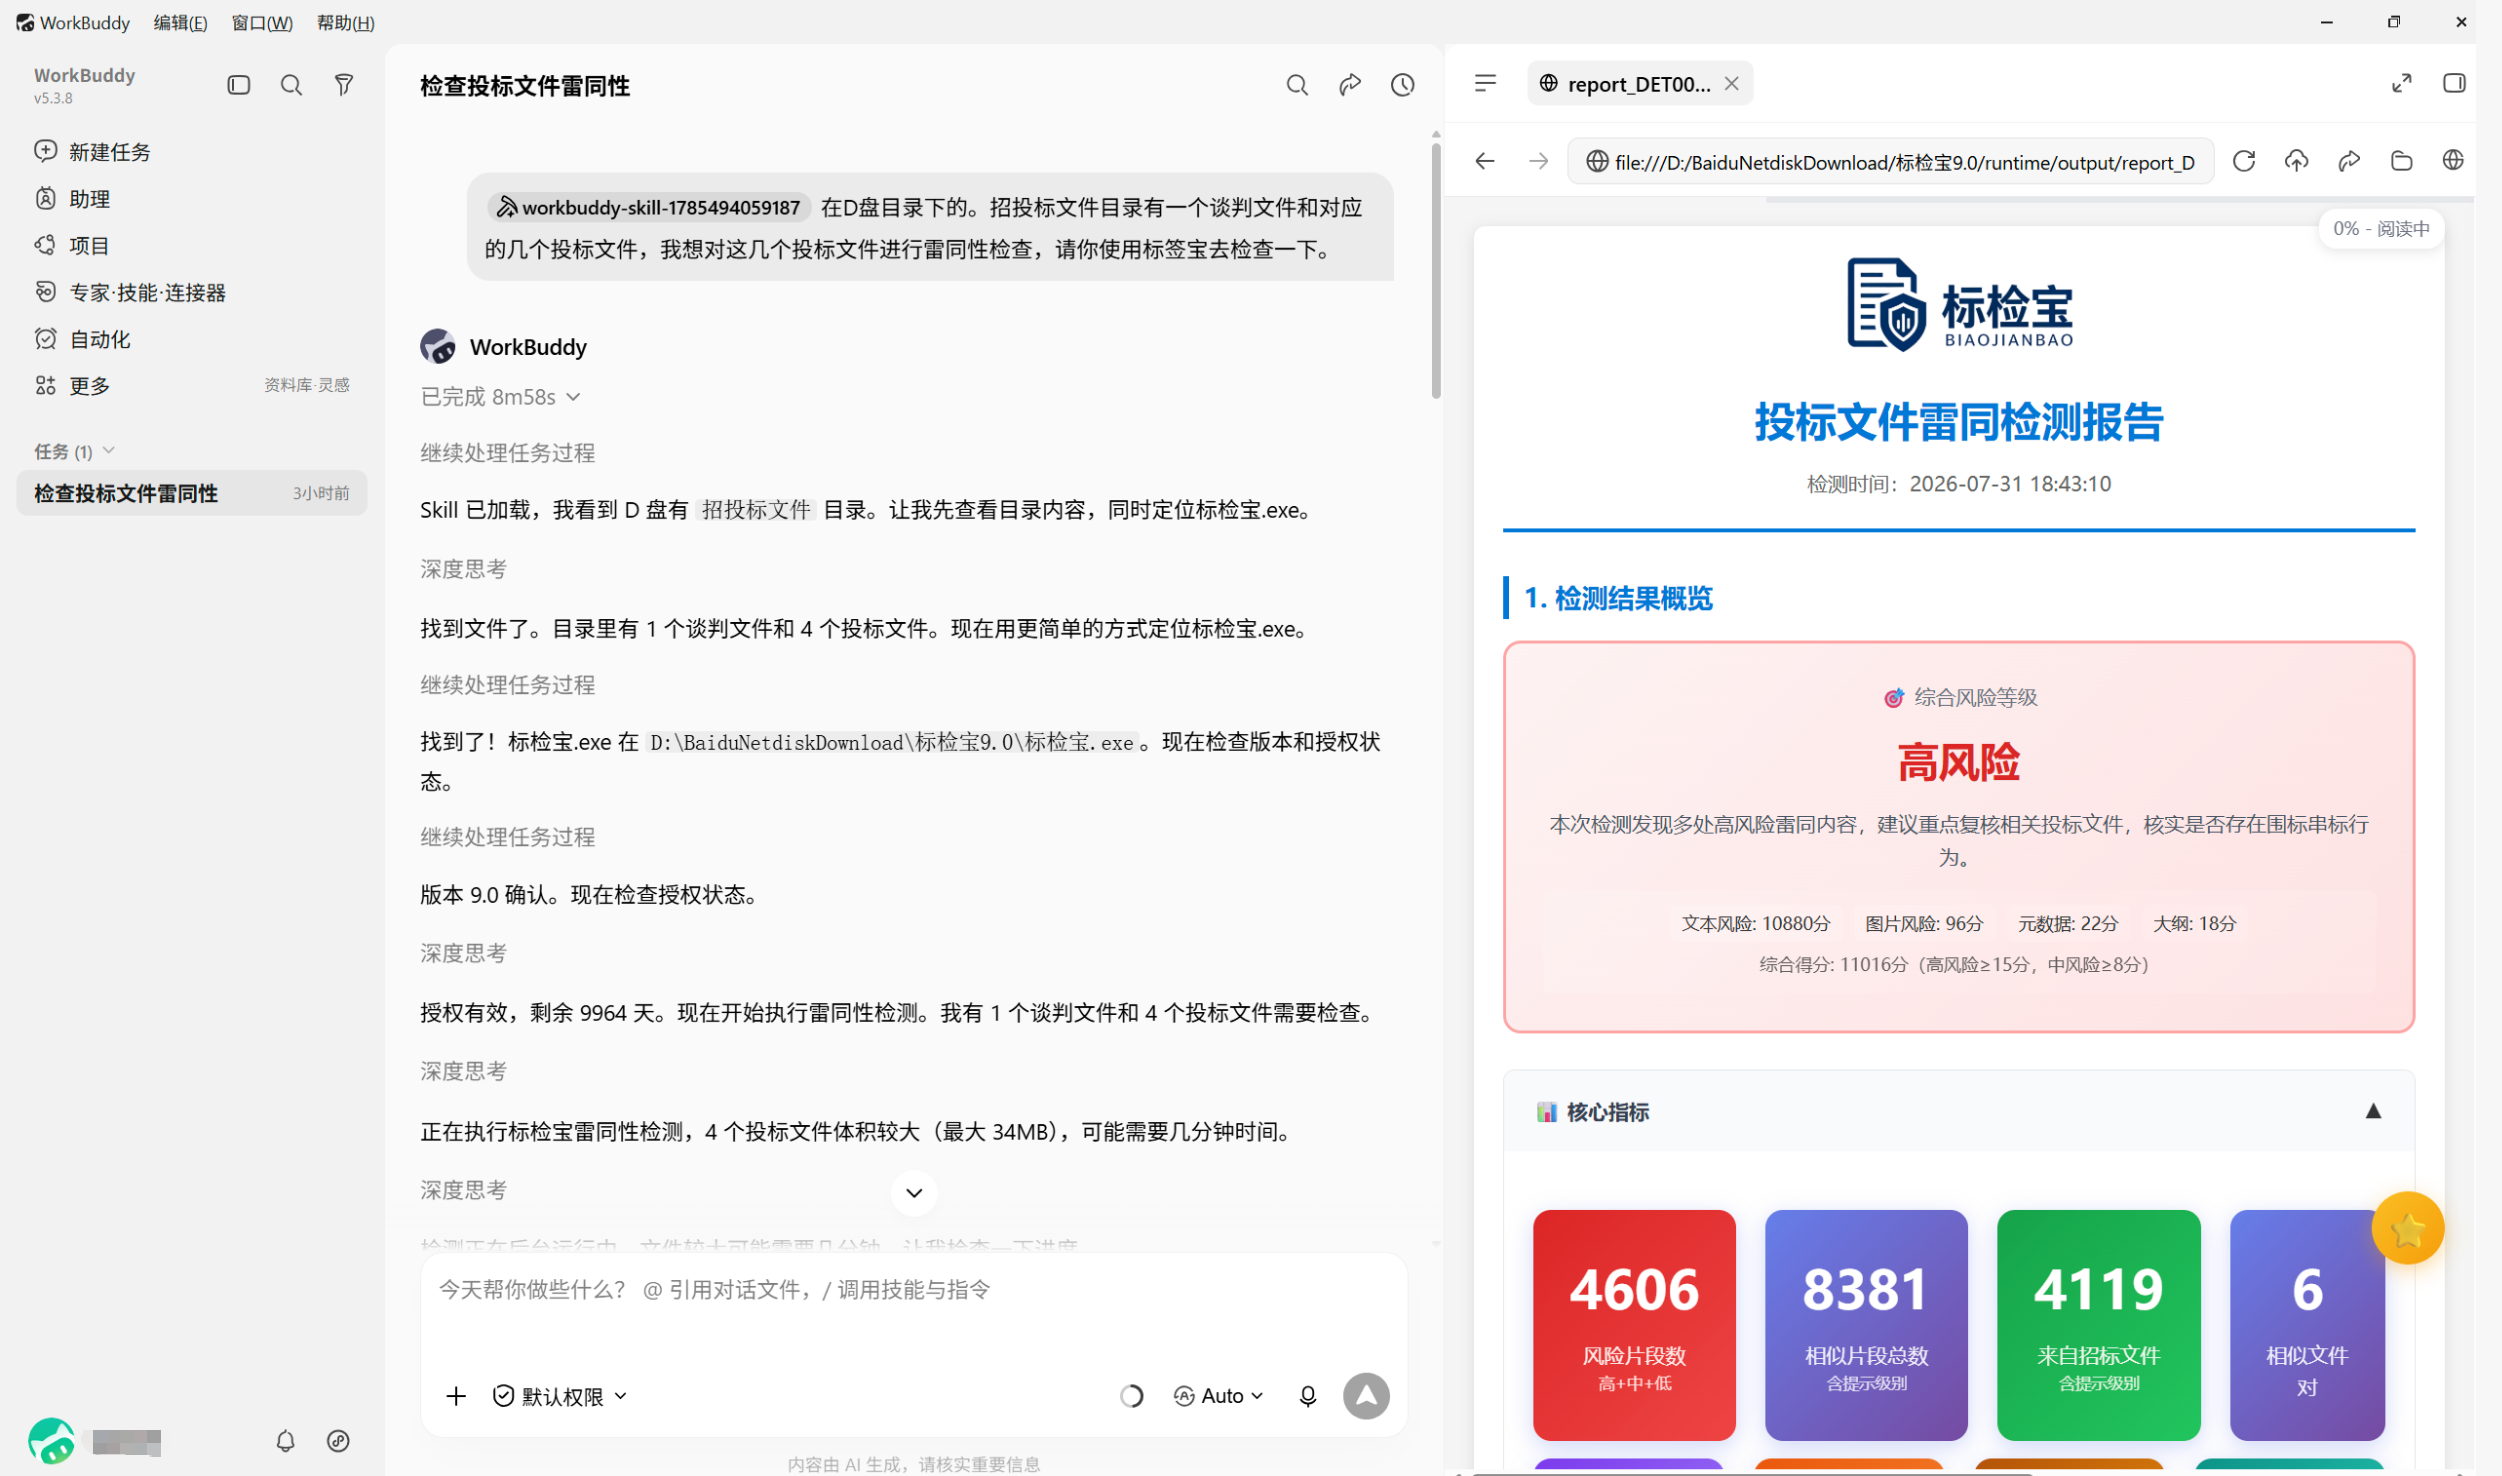Open the 项目 projects section

[x=72, y=246]
